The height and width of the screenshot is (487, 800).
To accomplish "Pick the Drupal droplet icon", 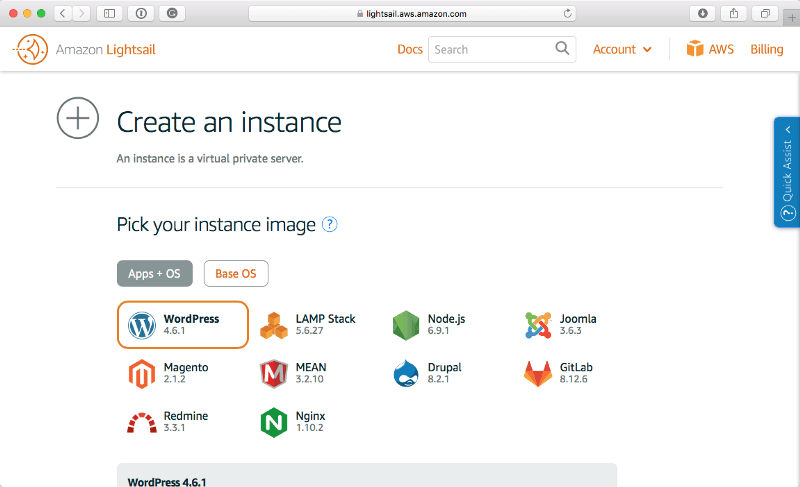I will pos(405,374).
